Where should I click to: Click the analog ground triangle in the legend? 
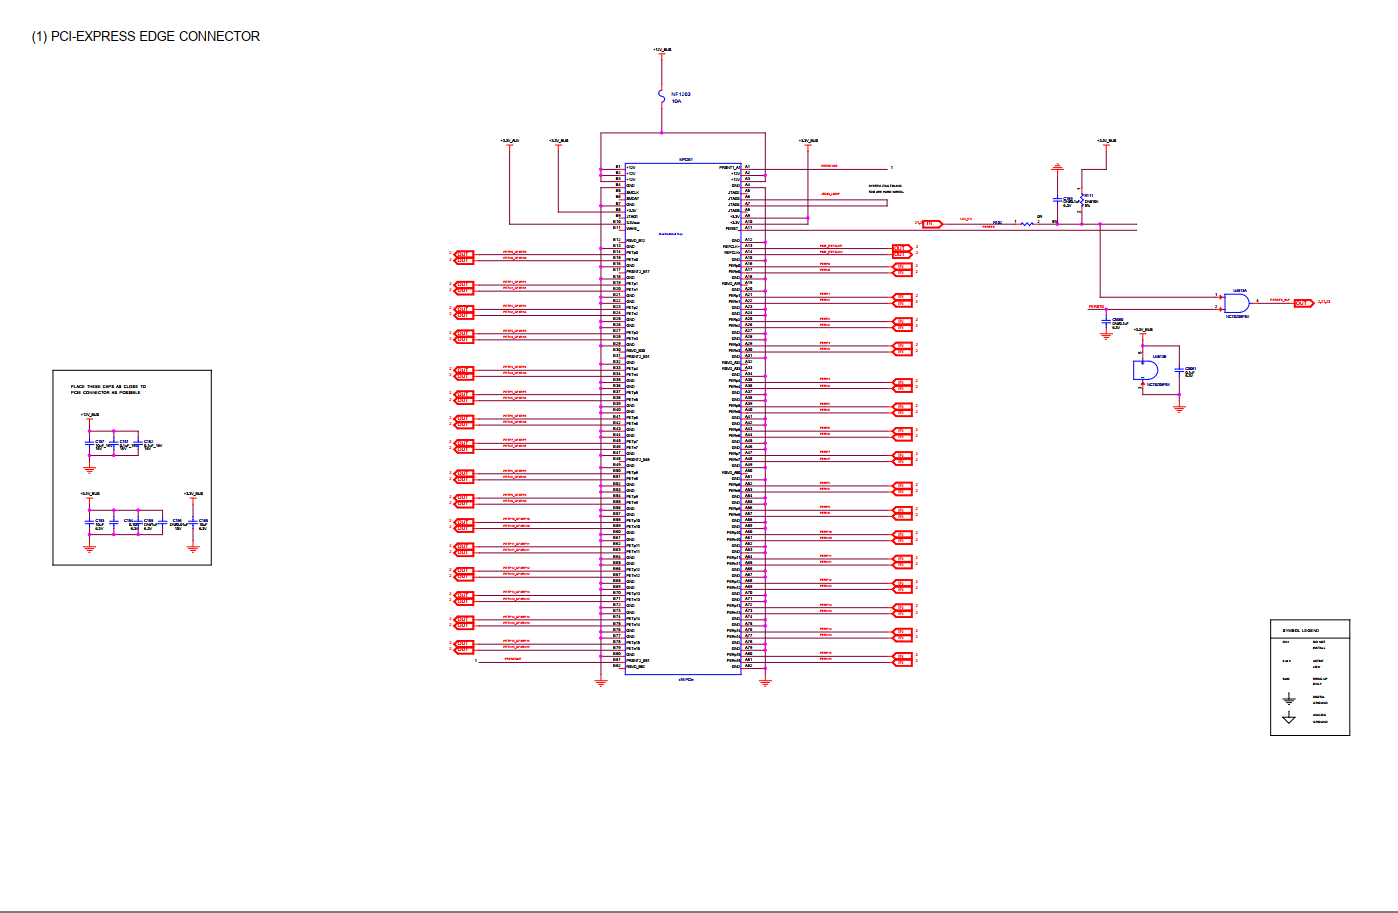click(1289, 718)
